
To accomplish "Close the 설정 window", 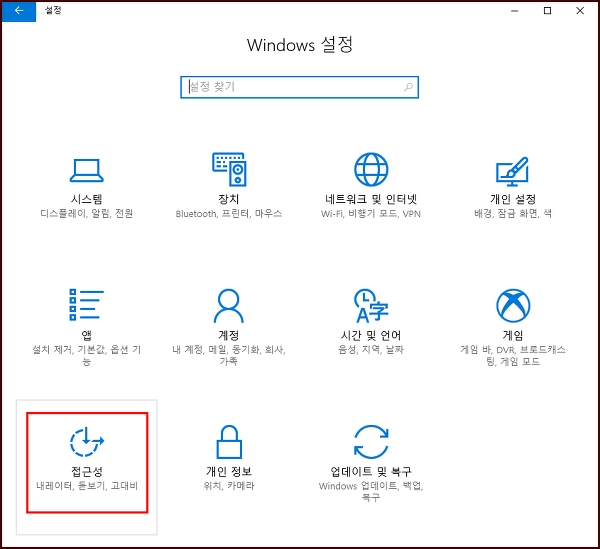I will click(x=580, y=11).
